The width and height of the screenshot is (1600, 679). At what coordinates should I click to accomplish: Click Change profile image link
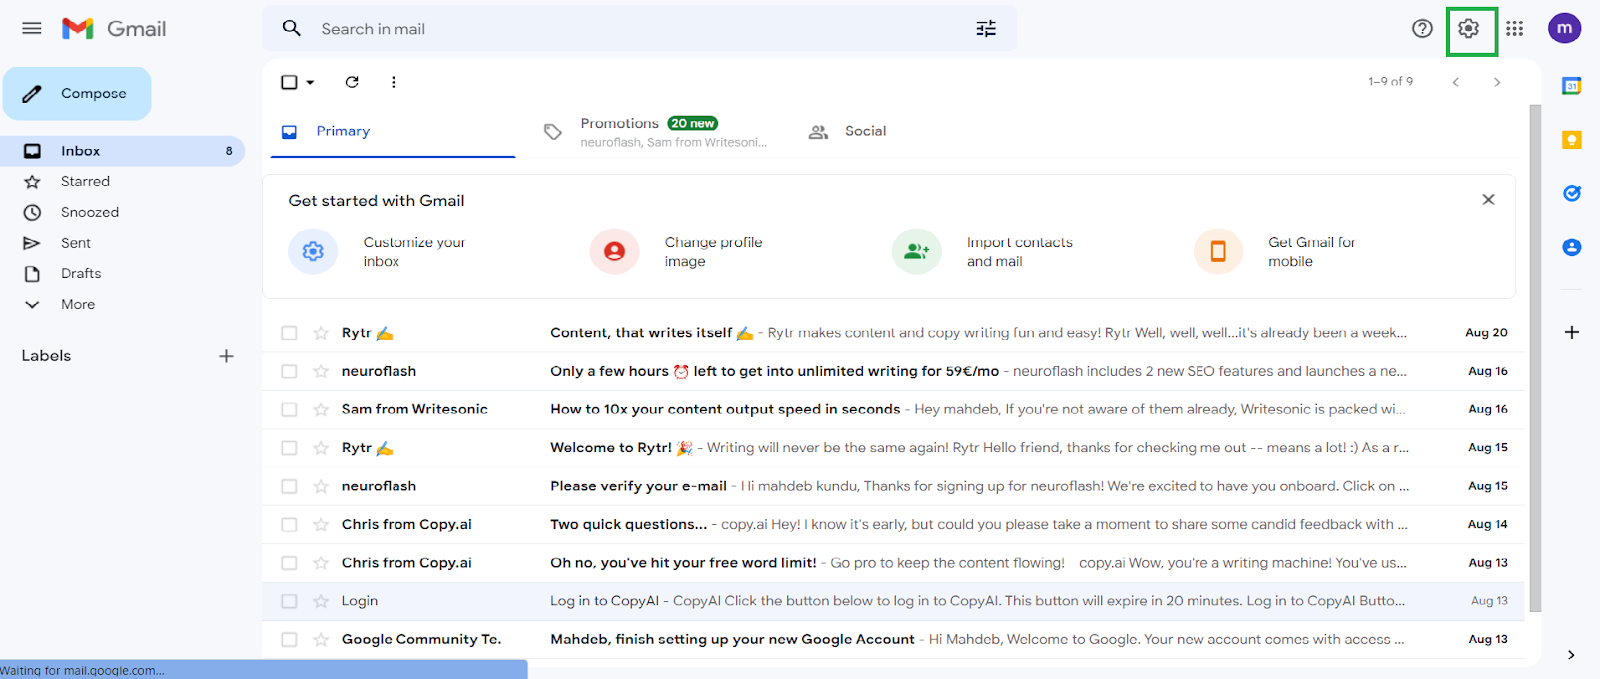click(x=713, y=251)
